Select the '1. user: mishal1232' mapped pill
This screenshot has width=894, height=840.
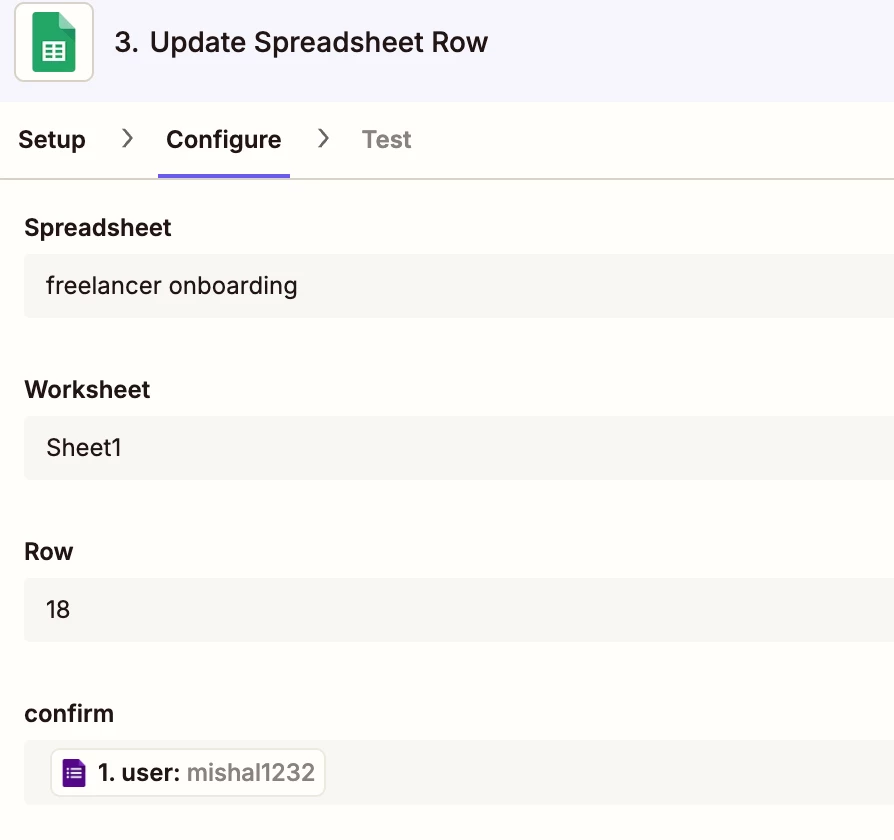point(188,773)
